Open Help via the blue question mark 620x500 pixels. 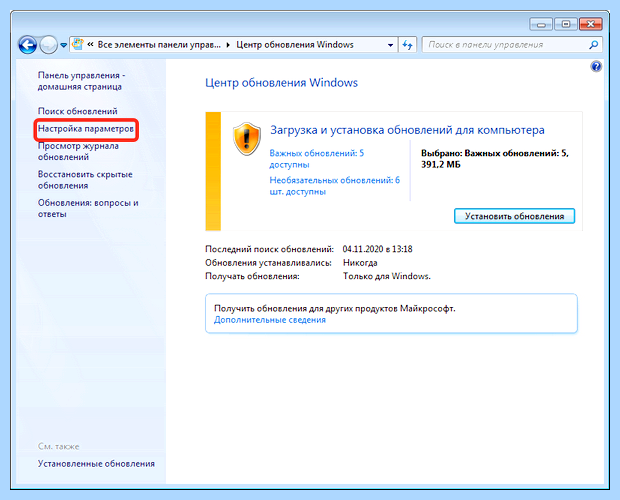click(596, 66)
